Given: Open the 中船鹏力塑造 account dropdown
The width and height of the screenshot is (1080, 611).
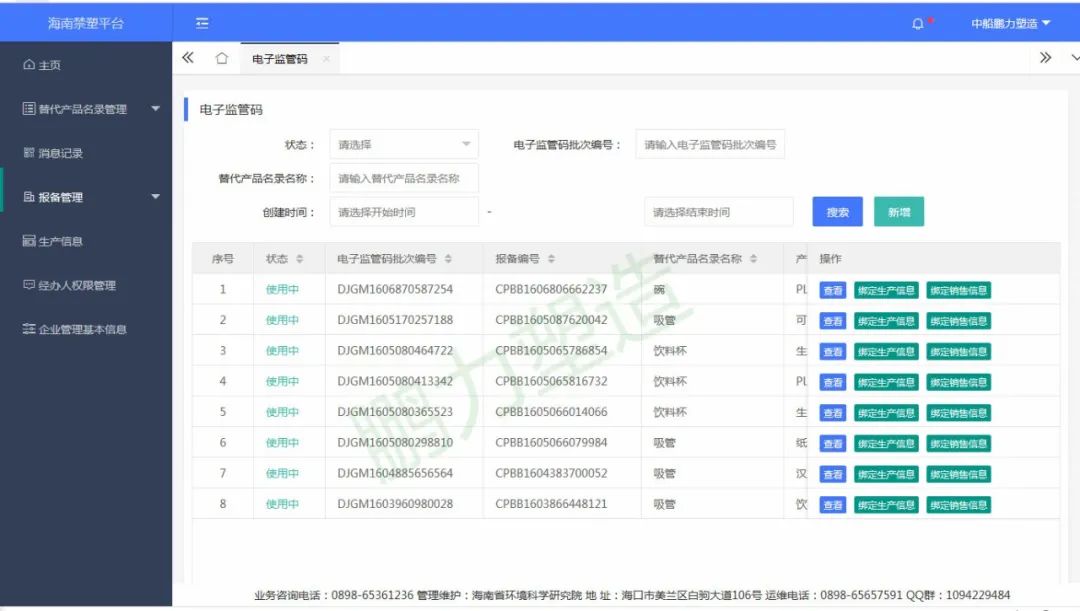Looking at the screenshot, I should coord(1002,21).
